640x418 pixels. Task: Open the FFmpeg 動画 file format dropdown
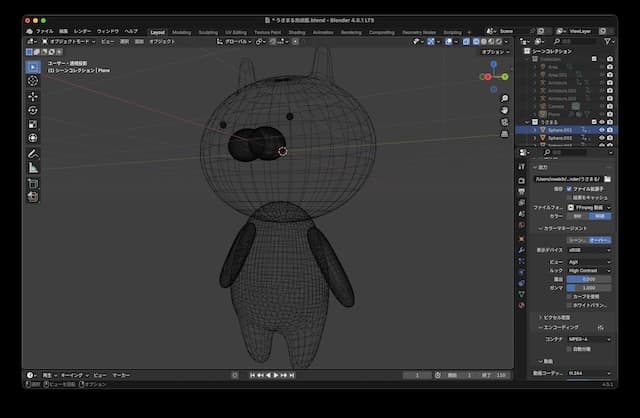tap(589, 207)
